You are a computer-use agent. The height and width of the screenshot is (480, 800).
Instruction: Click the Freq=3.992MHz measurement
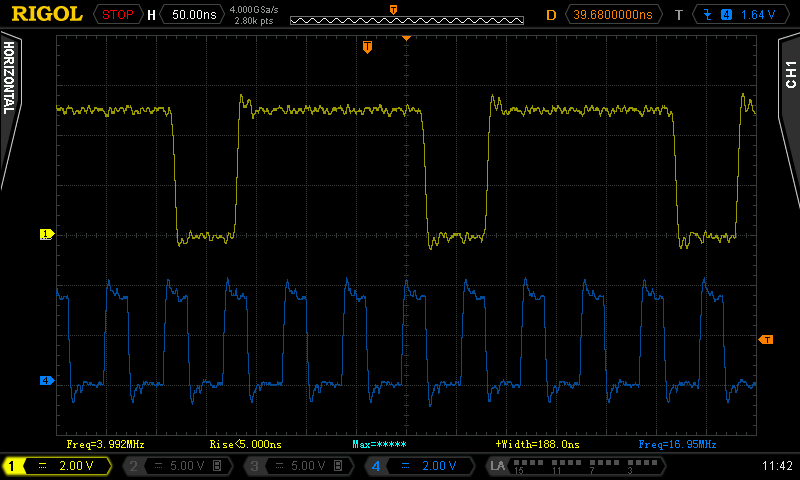pyautogui.click(x=106, y=444)
